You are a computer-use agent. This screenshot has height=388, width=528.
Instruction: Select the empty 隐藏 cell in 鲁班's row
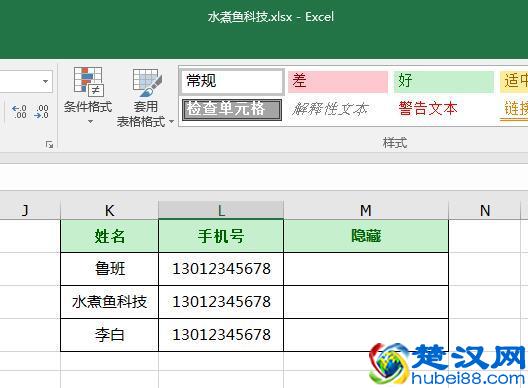(x=366, y=269)
